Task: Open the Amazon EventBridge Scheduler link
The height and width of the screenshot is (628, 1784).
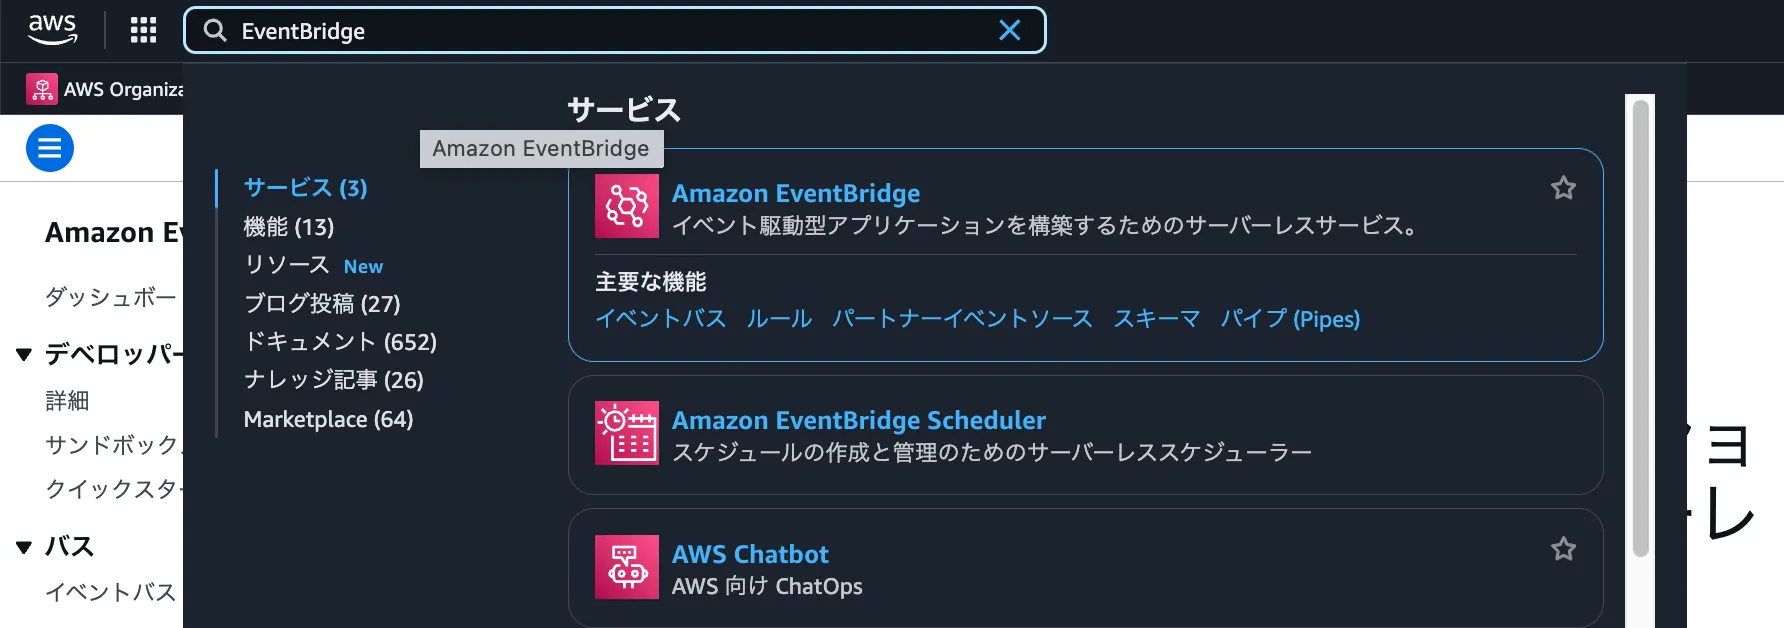Action: tap(858, 420)
